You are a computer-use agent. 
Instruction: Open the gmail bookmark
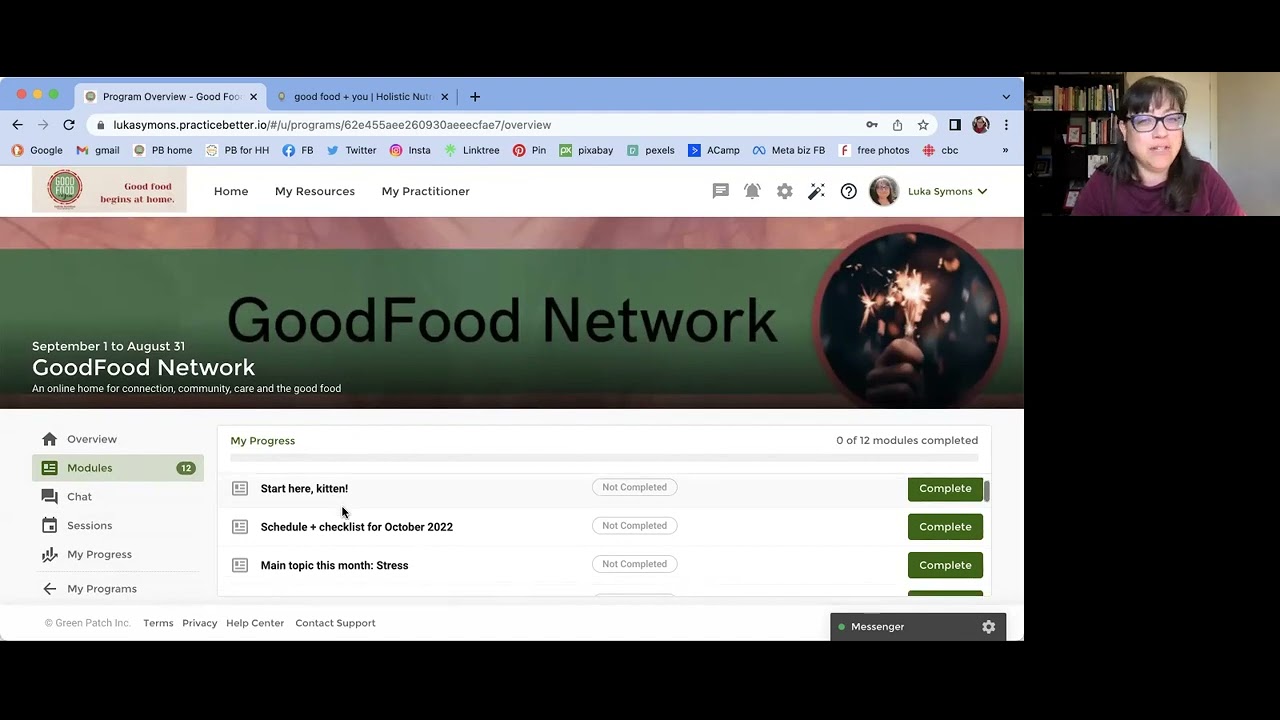98,150
